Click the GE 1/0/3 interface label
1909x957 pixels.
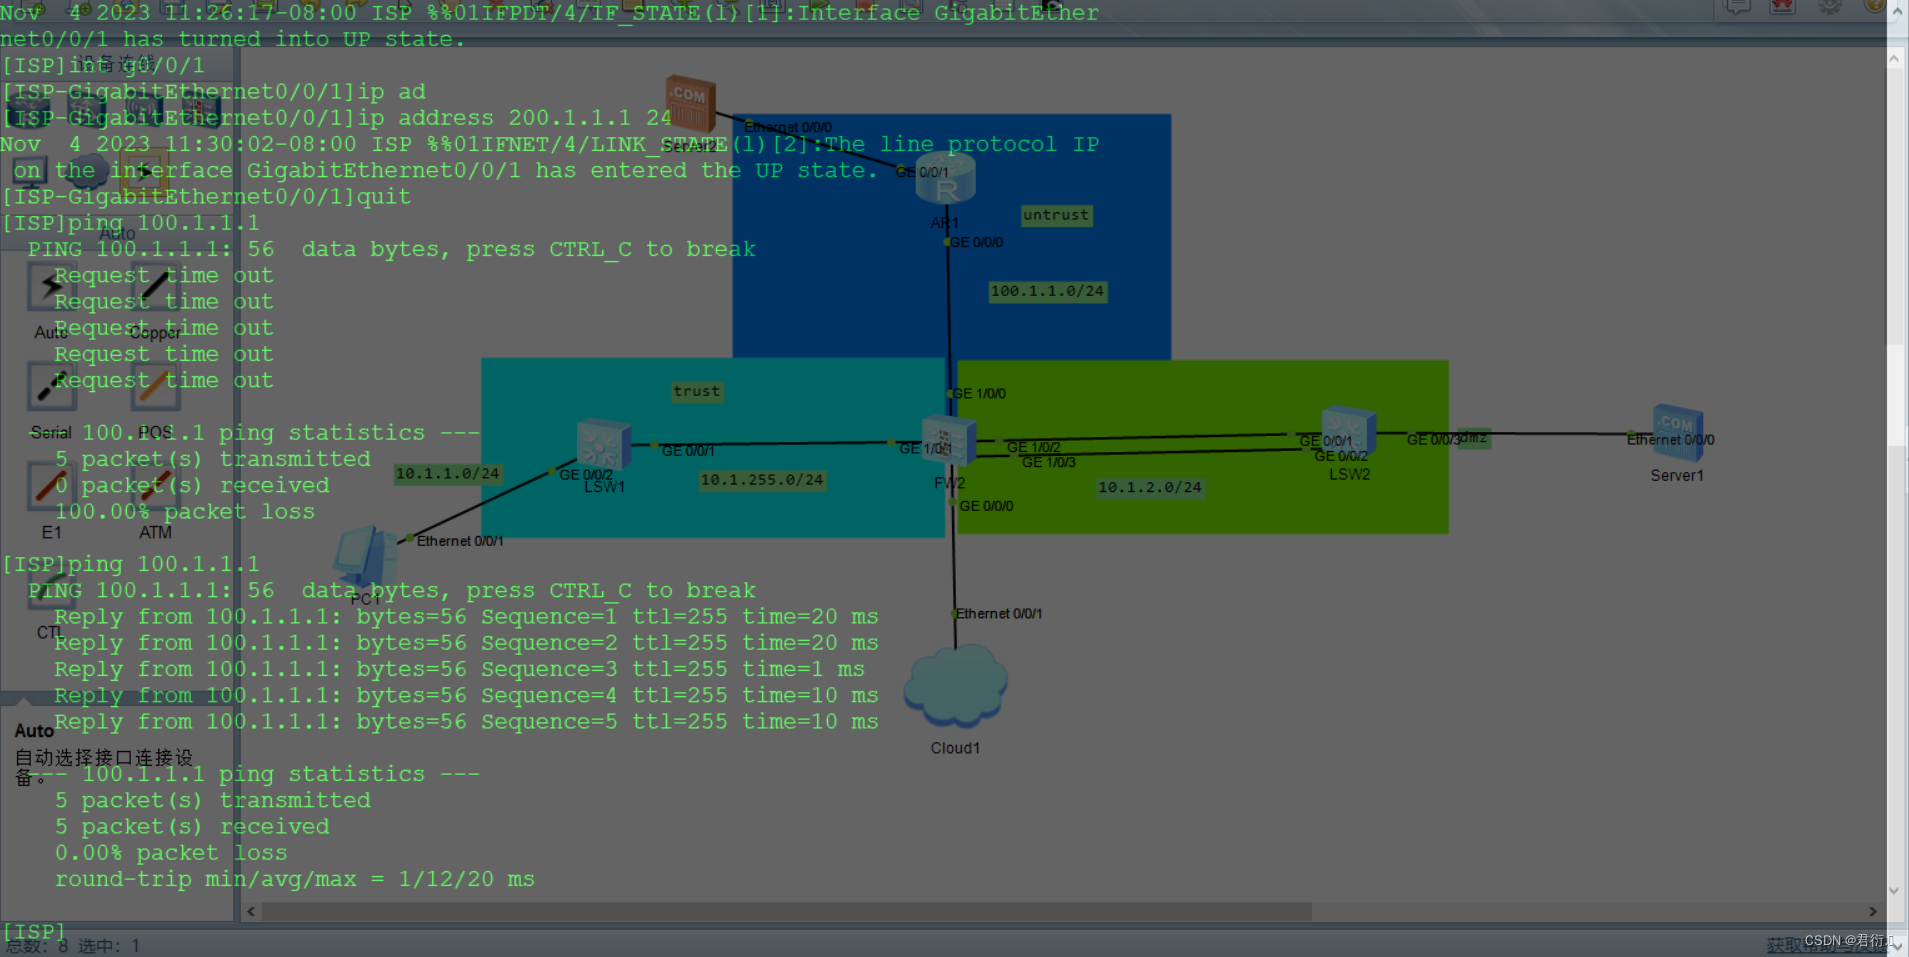(x=1049, y=463)
